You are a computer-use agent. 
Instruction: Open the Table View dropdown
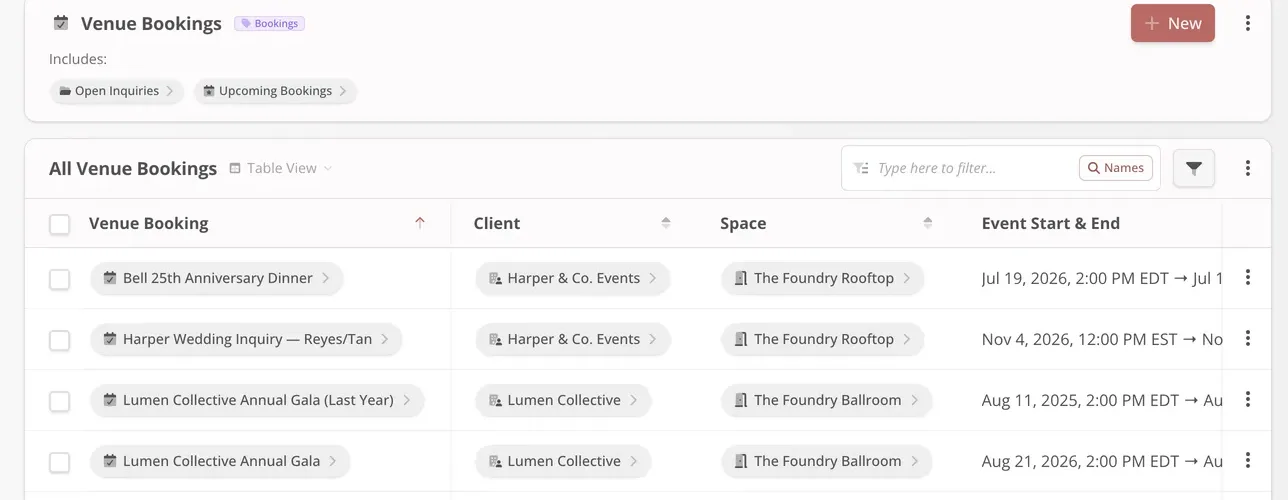280,168
